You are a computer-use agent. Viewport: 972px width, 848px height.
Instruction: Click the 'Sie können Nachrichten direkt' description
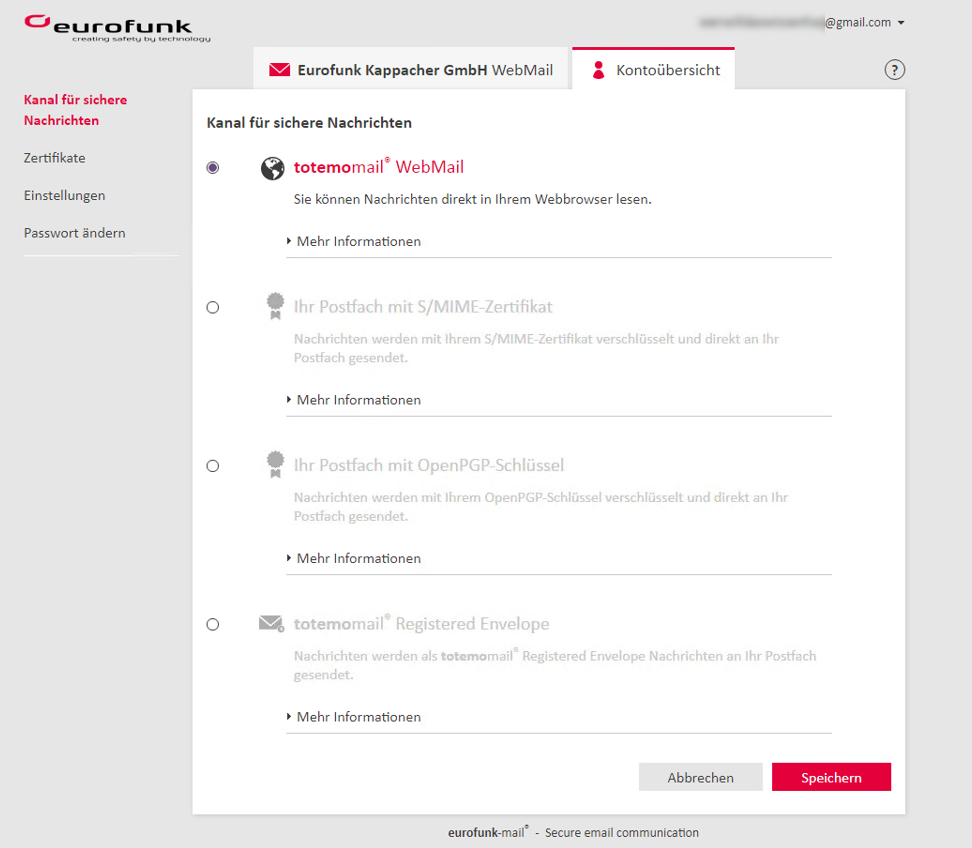[x=472, y=200]
